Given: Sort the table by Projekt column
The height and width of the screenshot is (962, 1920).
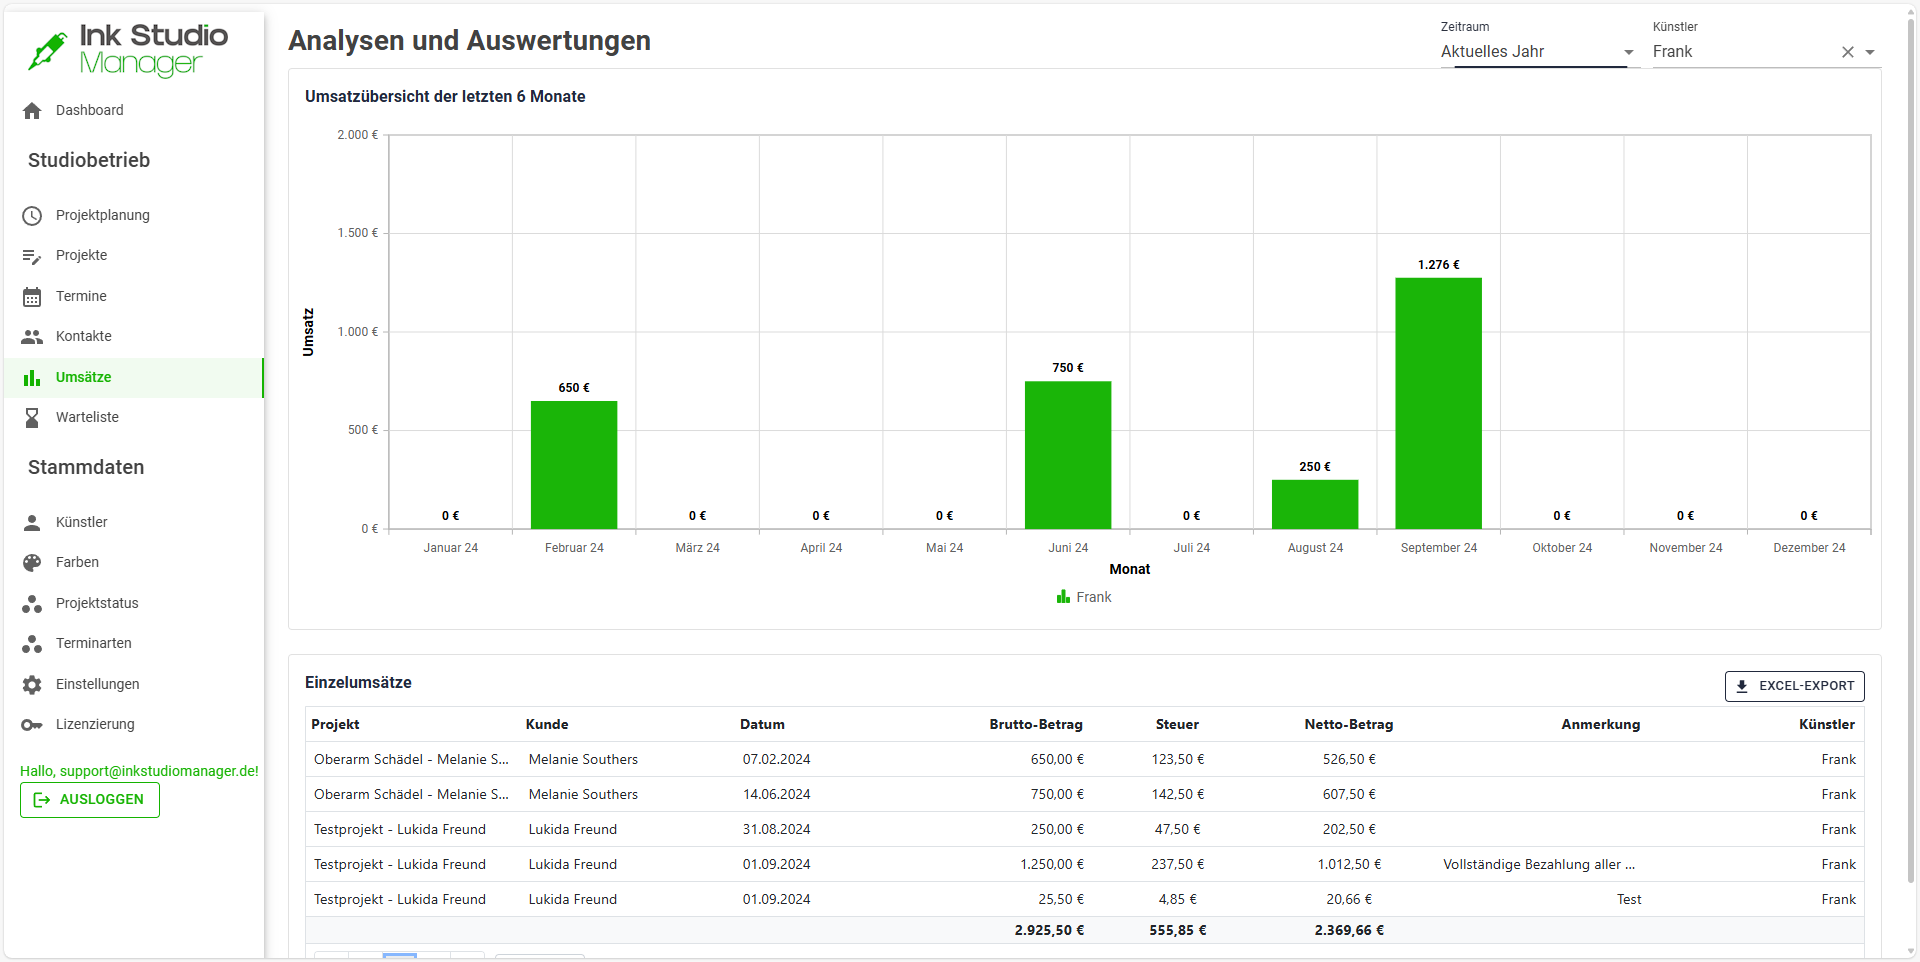Looking at the screenshot, I should [335, 725].
